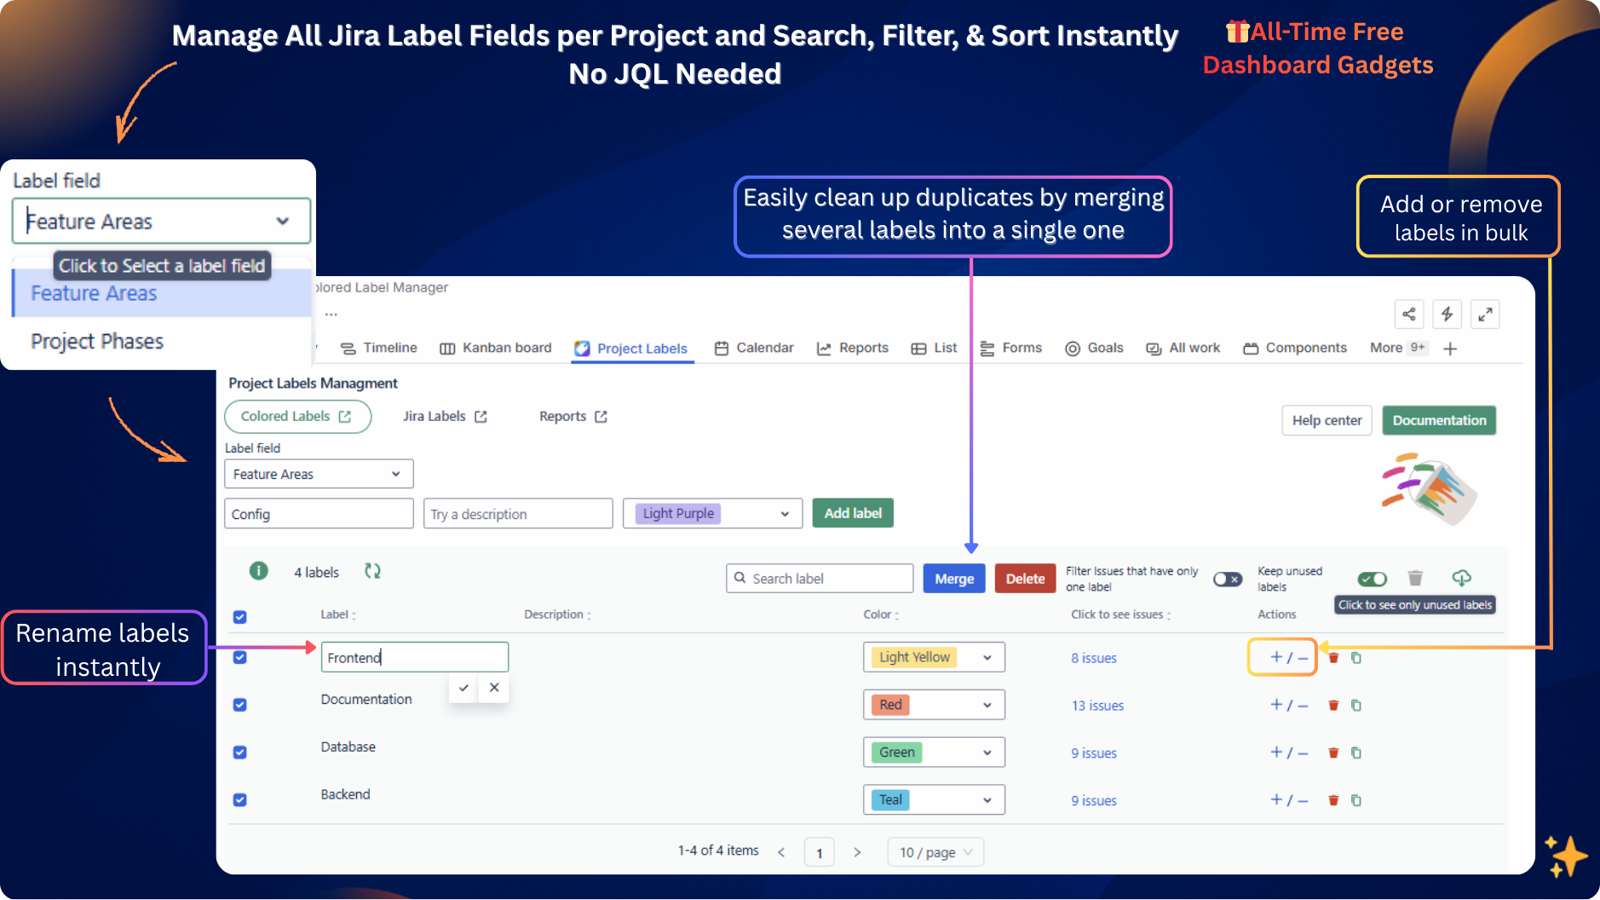Expand the view with the fullscreen arrows icon
The width and height of the screenshot is (1600, 900).
click(1485, 314)
